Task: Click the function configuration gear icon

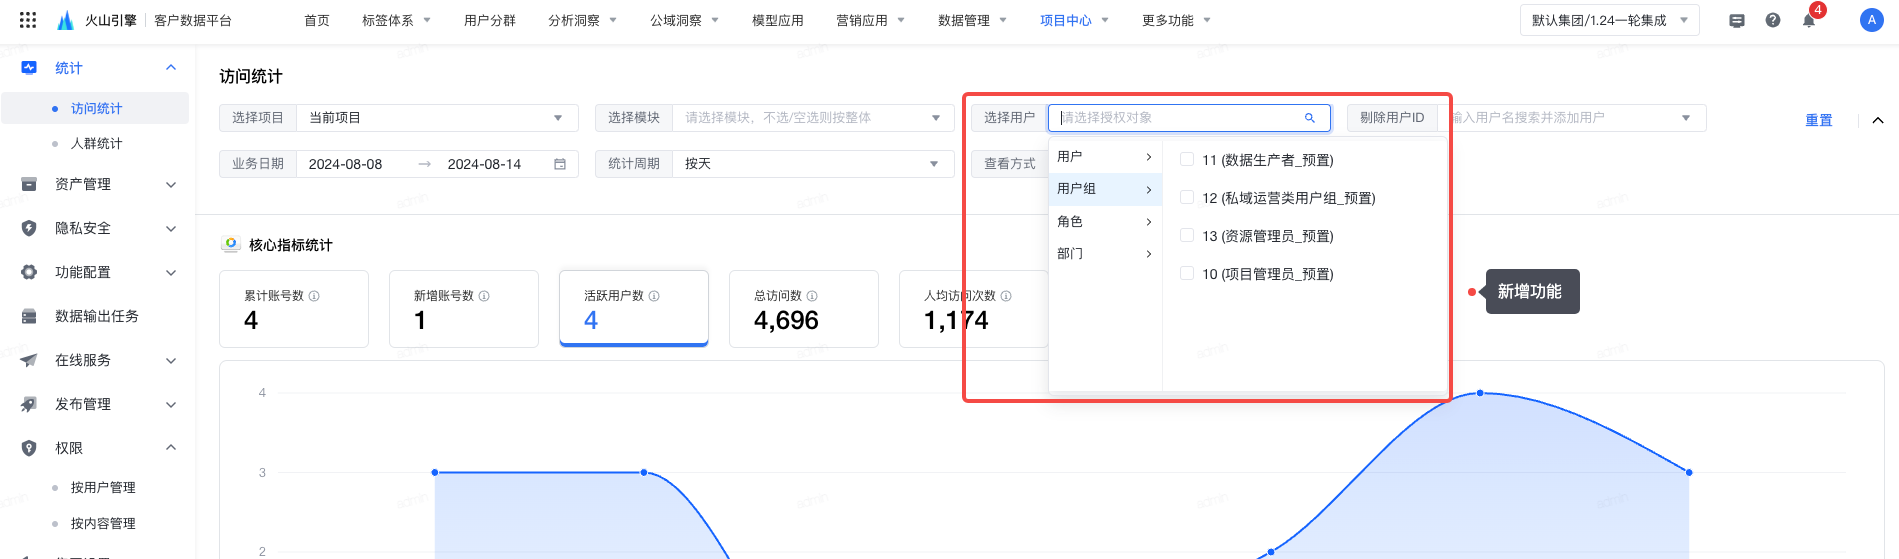Action: (29, 272)
